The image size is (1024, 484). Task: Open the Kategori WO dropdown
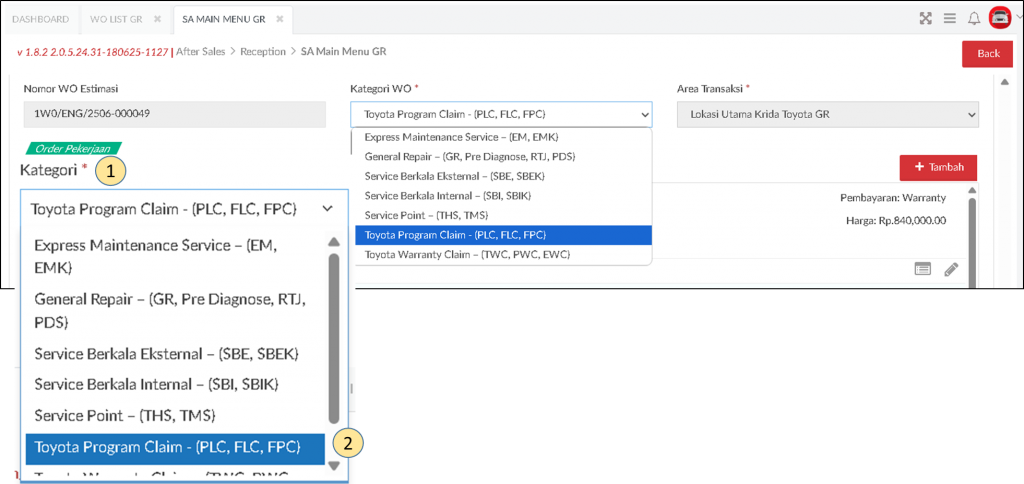(x=501, y=114)
